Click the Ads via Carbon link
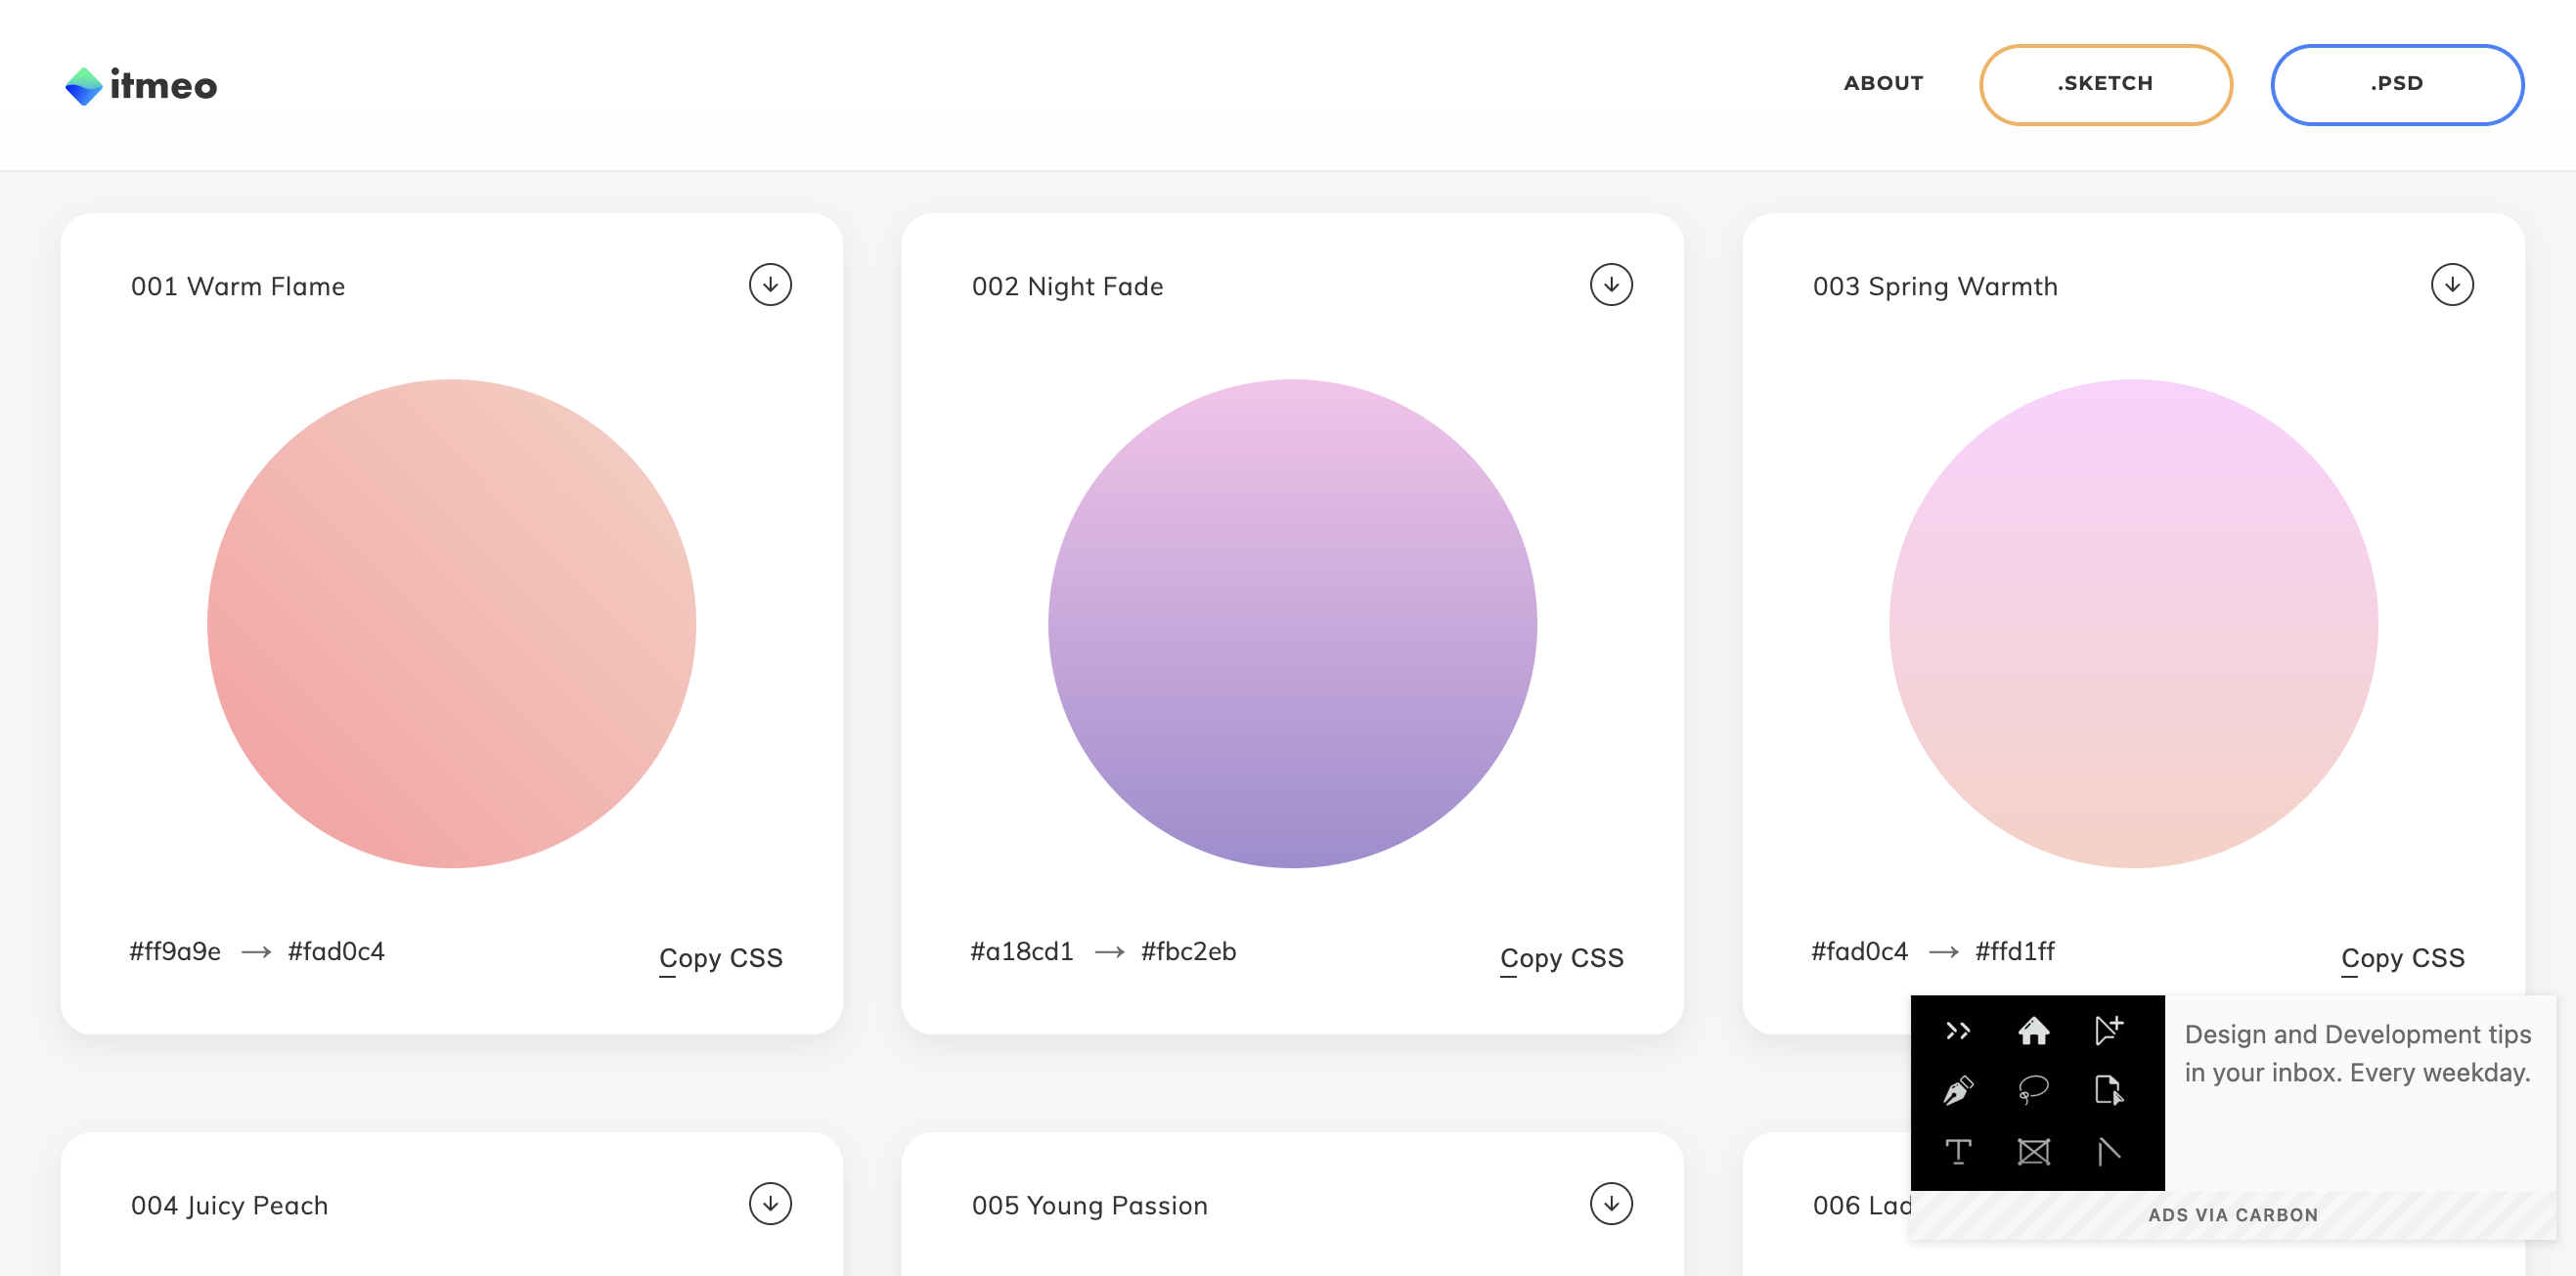This screenshot has width=2576, height=1276. [2232, 1215]
